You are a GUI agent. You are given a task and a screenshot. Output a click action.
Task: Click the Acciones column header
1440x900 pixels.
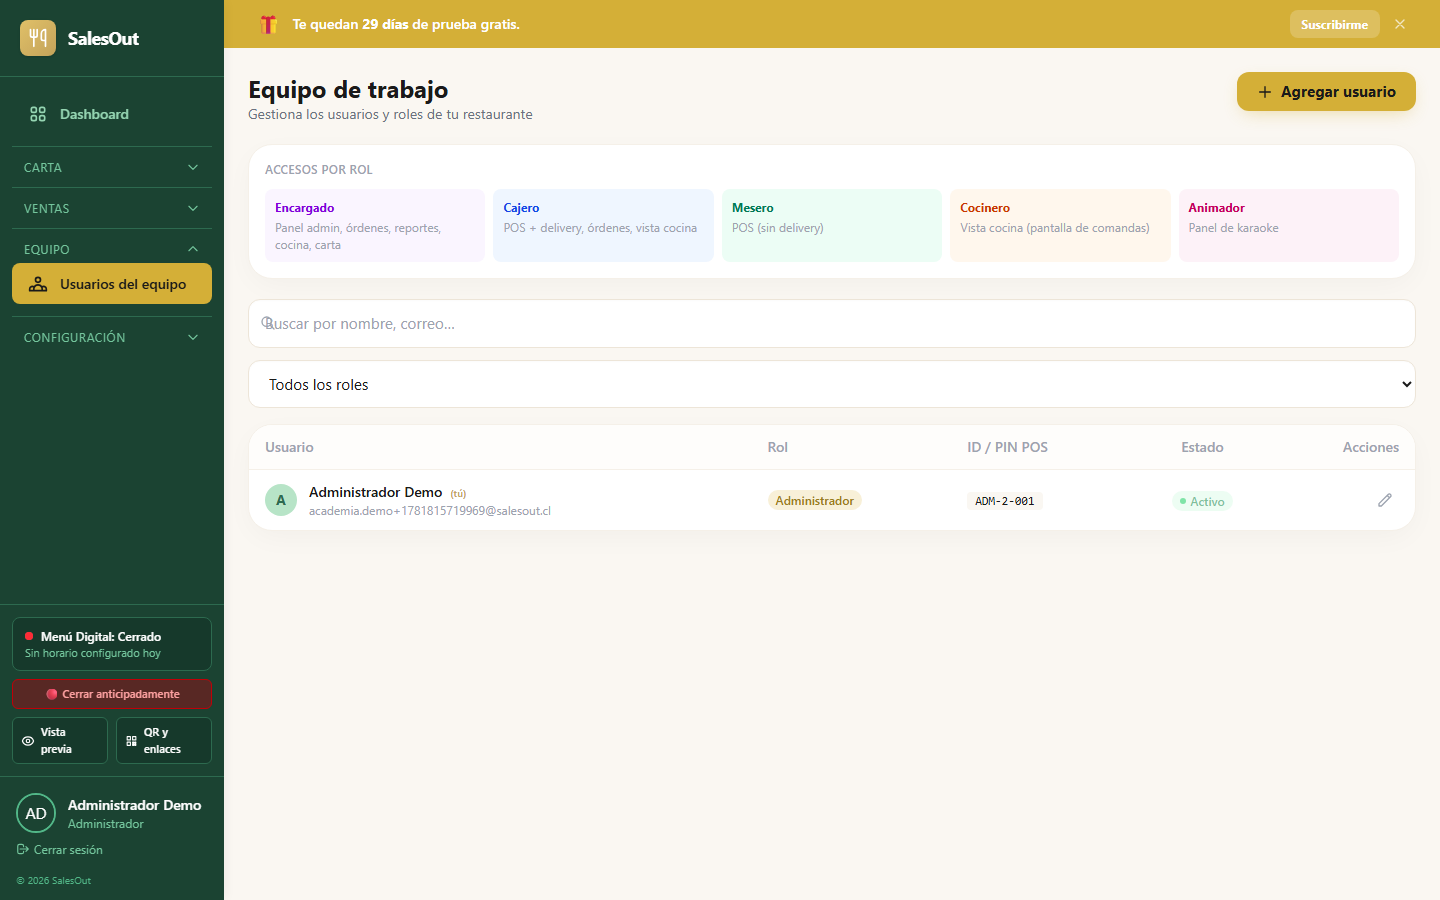click(x=1371, y=447)
